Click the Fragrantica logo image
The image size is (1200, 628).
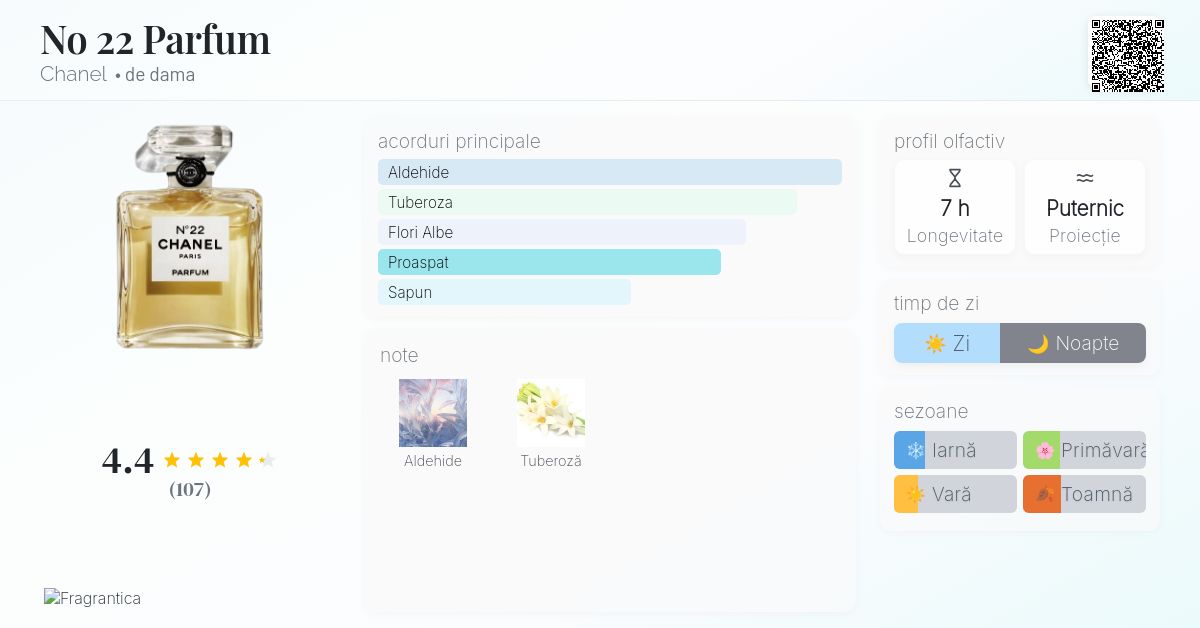[92, 598]
